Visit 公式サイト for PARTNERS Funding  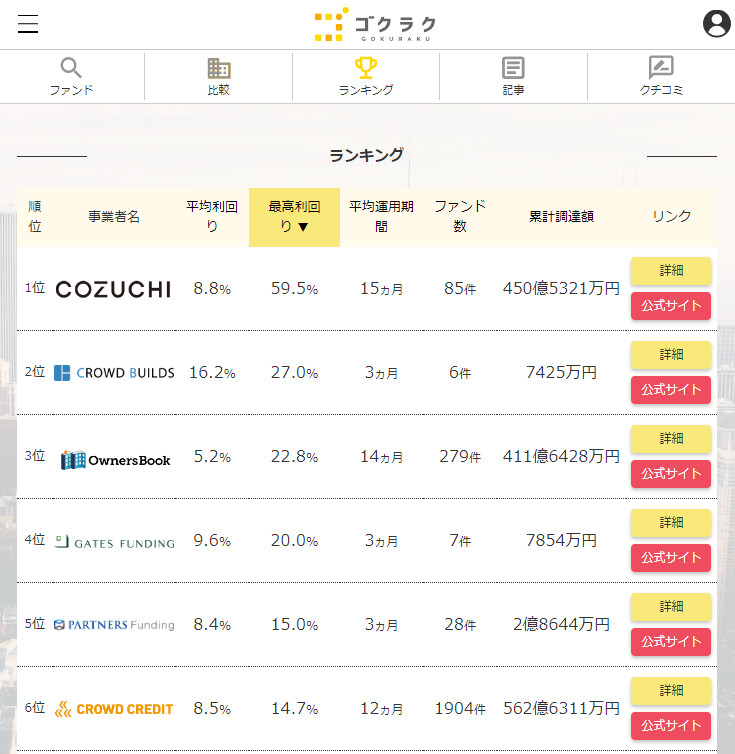tap(671, 642)
